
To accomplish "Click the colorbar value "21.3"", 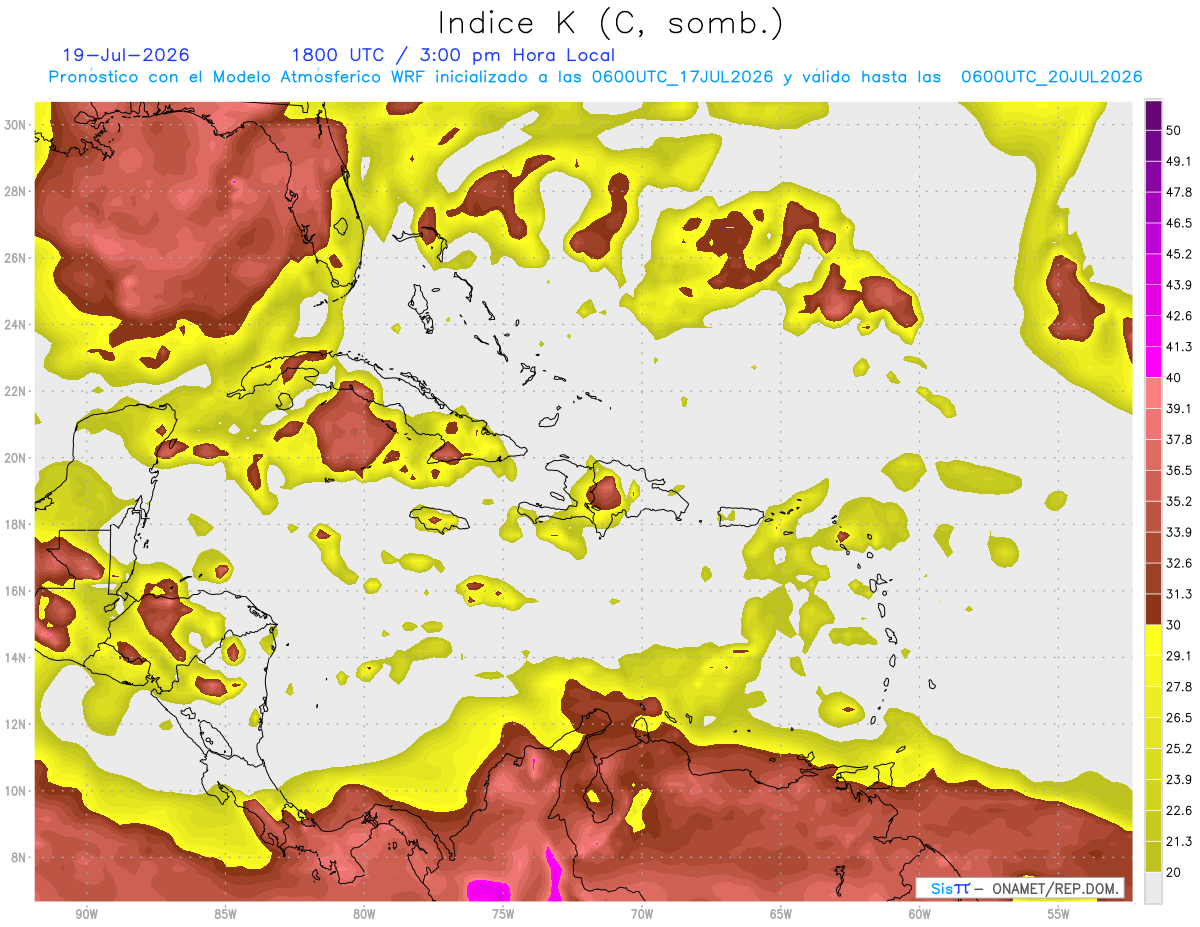I will coord(1178,842).
